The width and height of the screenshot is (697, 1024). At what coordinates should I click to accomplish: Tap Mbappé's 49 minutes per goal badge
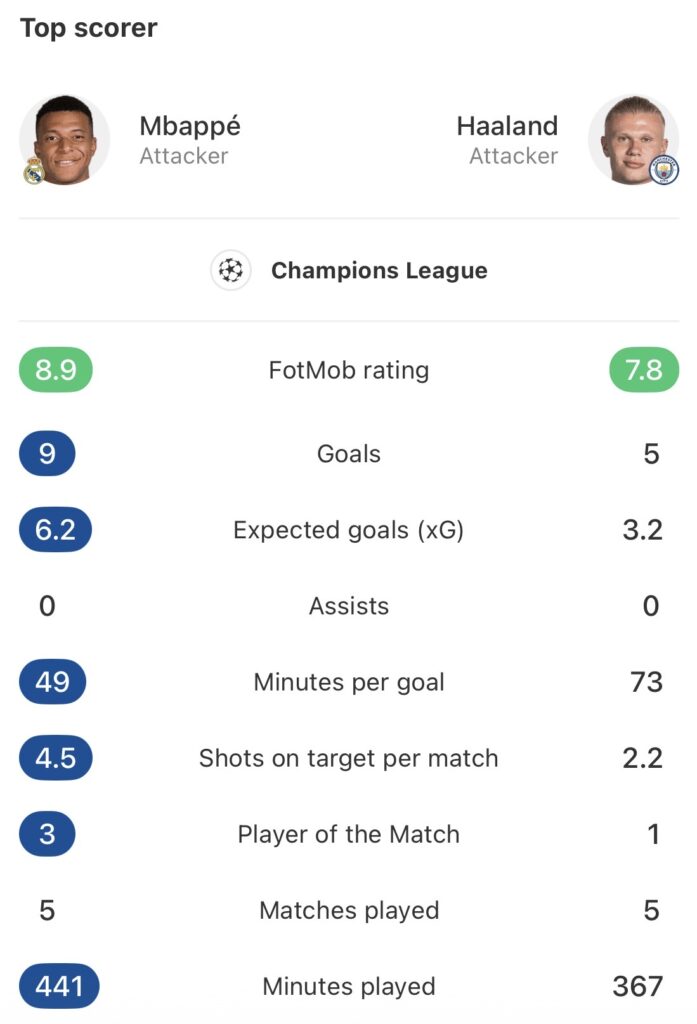tap(52, 682)
